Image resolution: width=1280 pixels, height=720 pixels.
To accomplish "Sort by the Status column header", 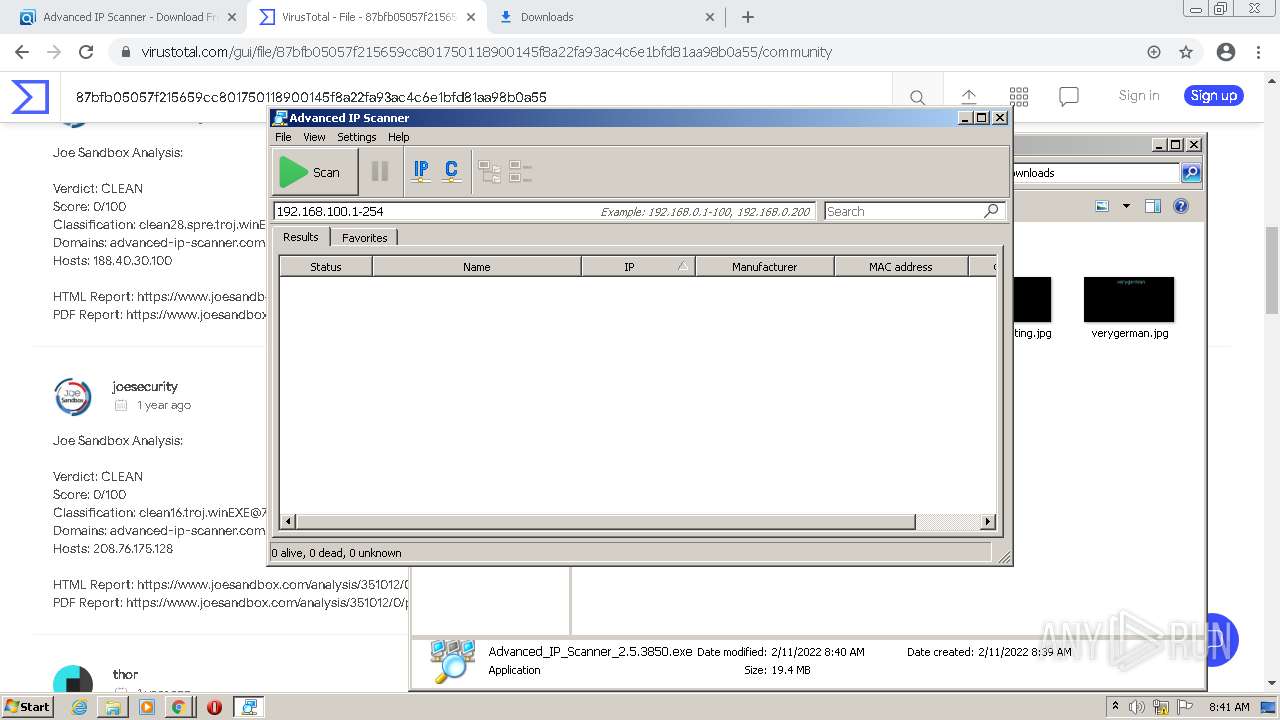I will [326, 267].
